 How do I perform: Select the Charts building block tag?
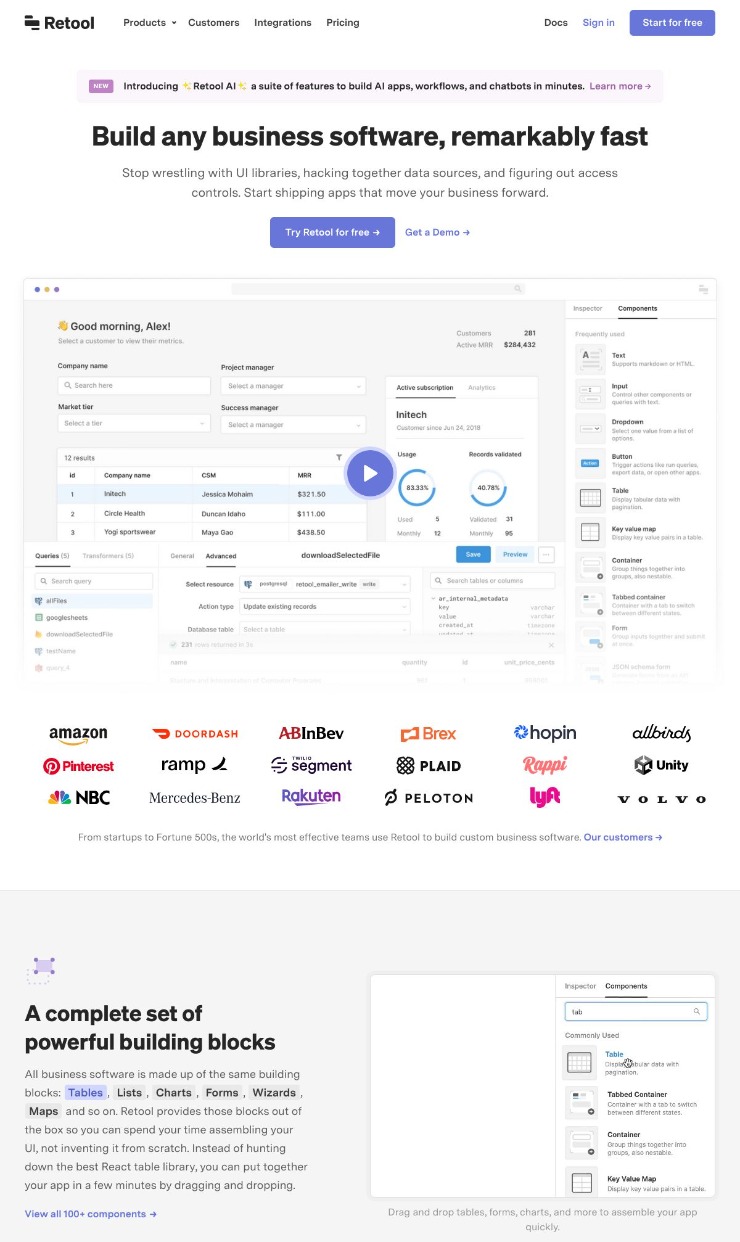point(174,1093)
